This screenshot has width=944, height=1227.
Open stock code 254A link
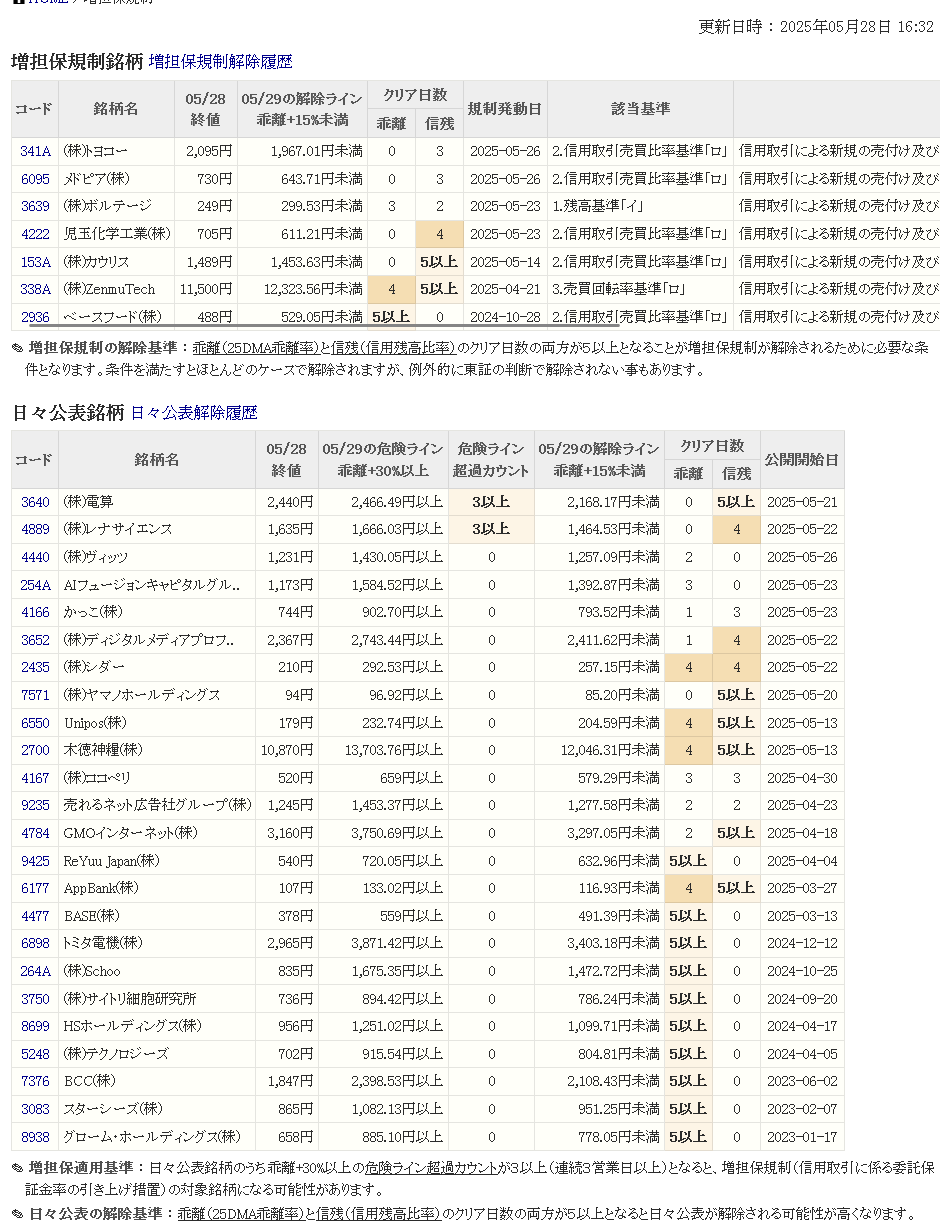(x=35, y=585)
